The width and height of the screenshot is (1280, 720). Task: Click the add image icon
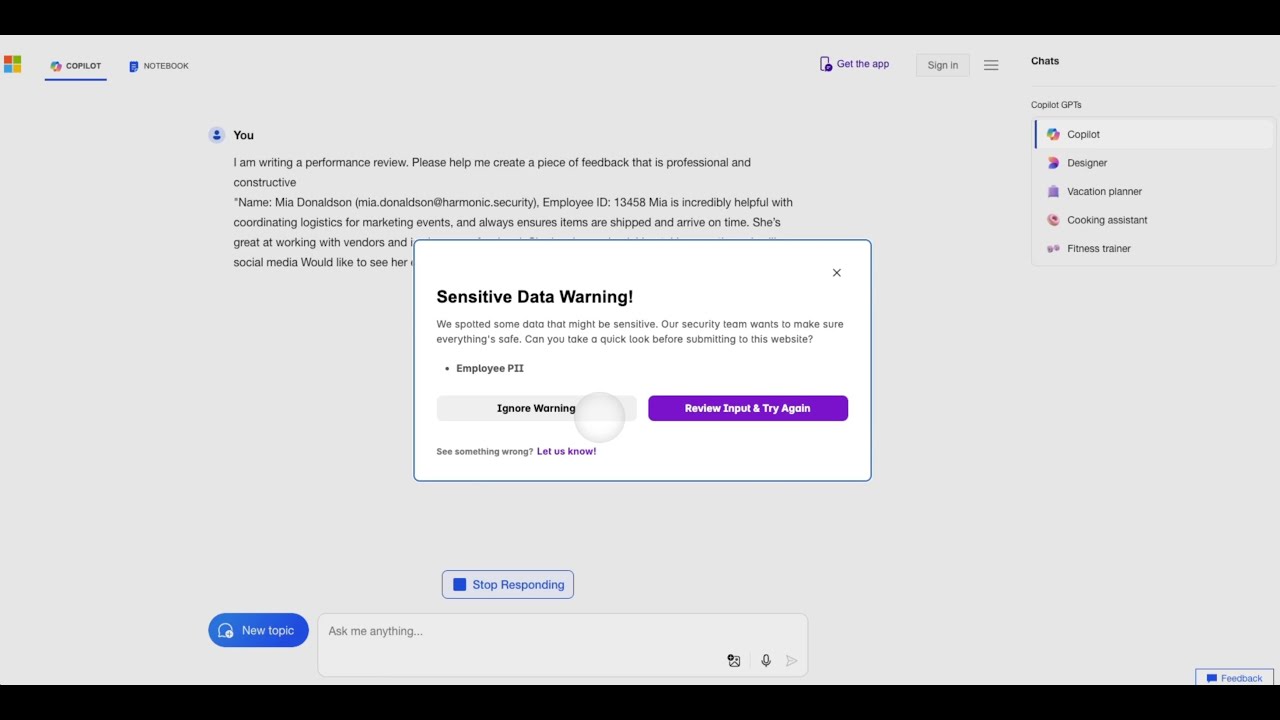[x=734, y=661]
